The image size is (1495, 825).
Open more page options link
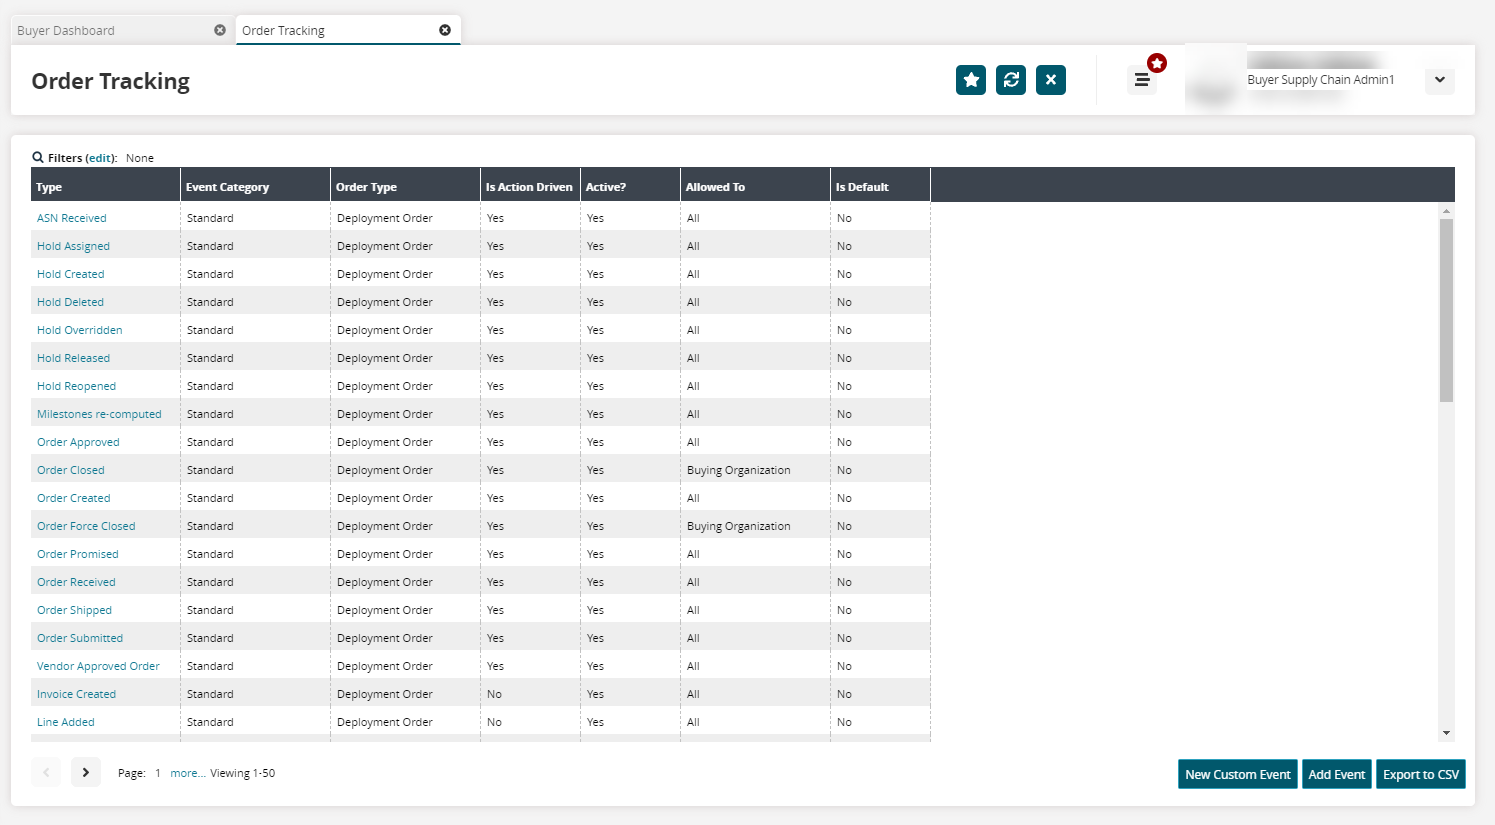[187, 773]
